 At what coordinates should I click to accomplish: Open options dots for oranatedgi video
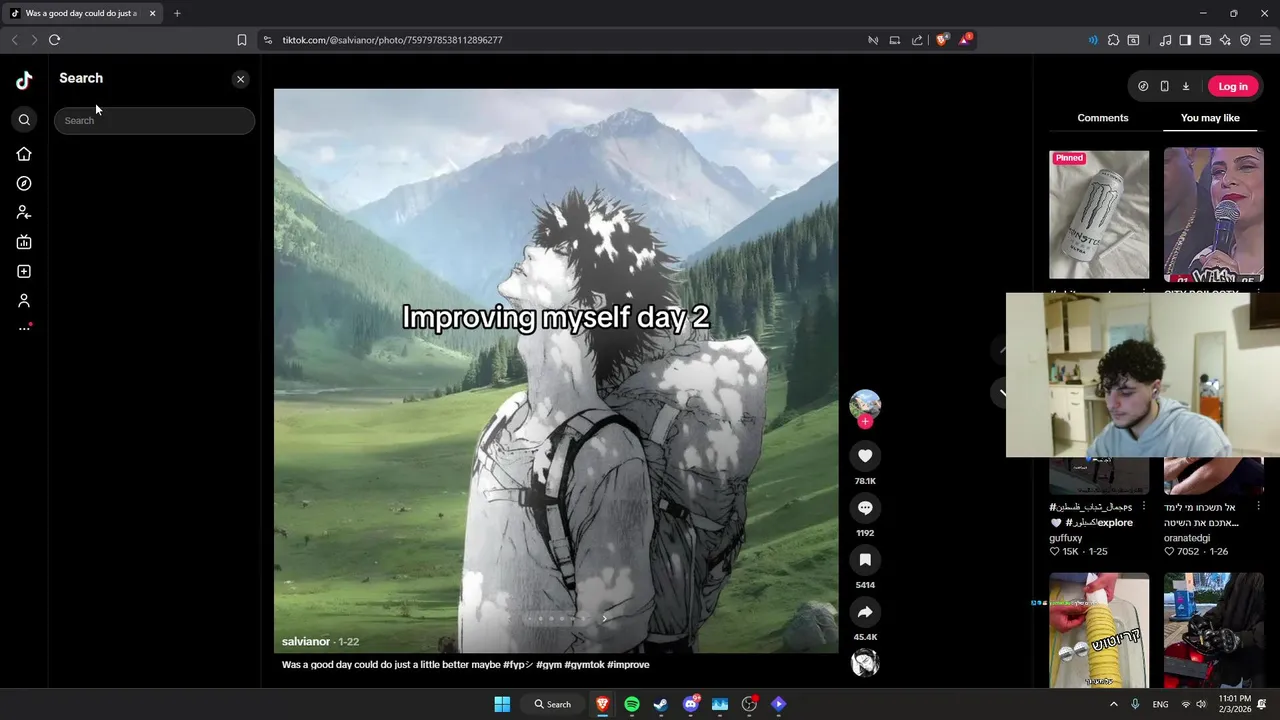(x=1258, y=507)
